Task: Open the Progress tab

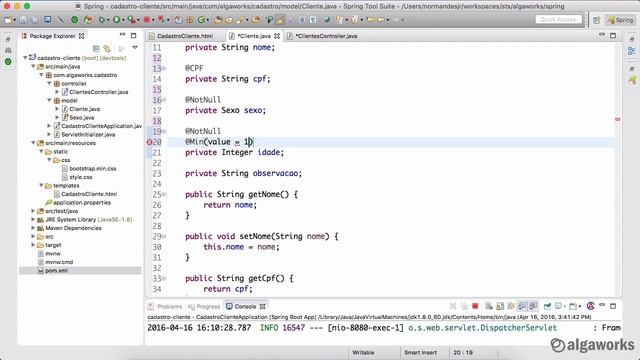Action: tap(204, 307)
